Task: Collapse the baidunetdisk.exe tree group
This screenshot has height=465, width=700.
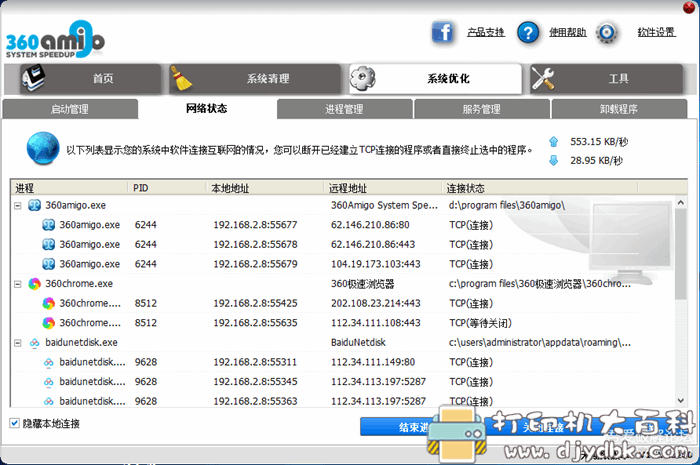Action: tap(18, 343)
